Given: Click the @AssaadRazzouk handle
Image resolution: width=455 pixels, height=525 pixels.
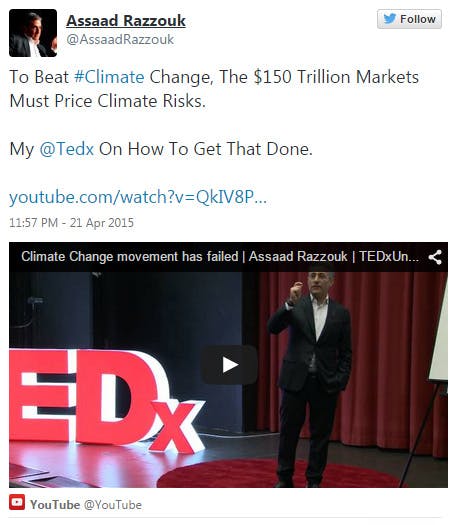Looking at the screenshot, I should pos(120,39).
